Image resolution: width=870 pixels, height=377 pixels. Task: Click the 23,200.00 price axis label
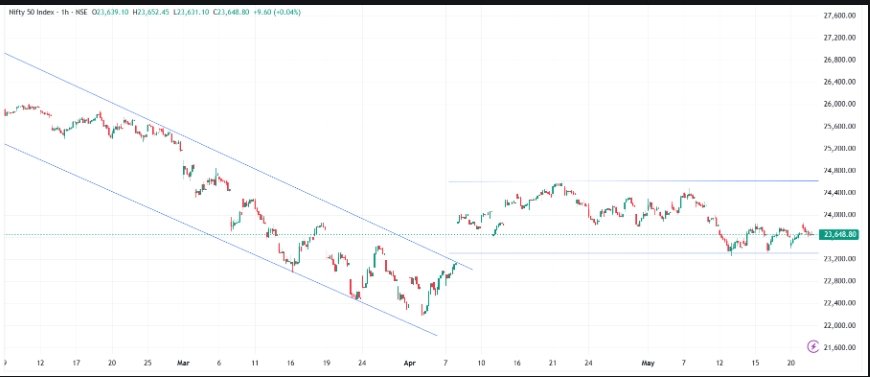838,259
